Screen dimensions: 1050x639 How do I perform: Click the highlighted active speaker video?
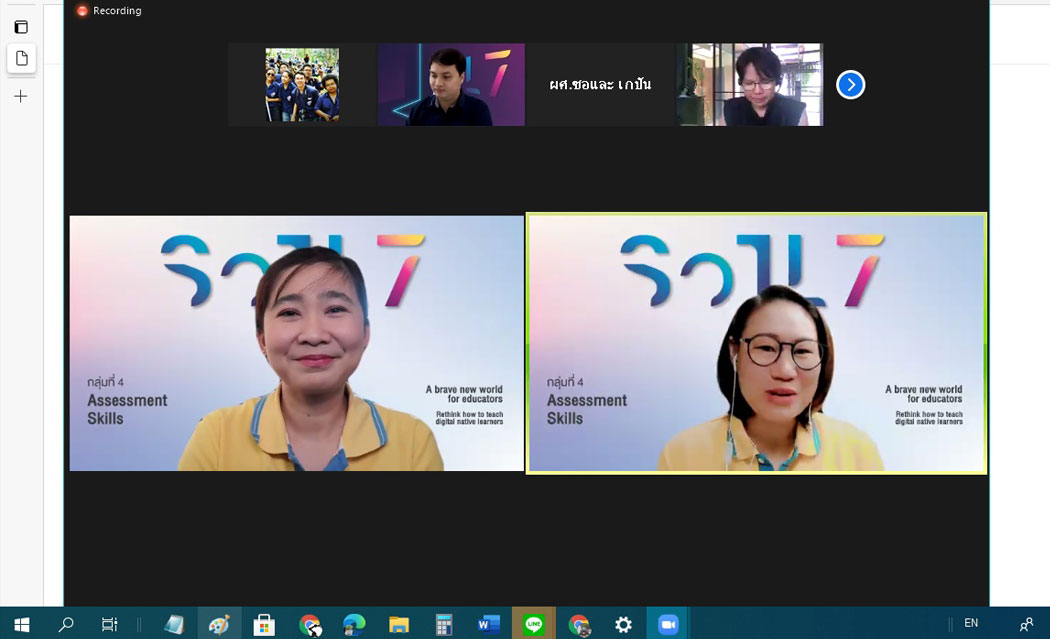(756, 343)
